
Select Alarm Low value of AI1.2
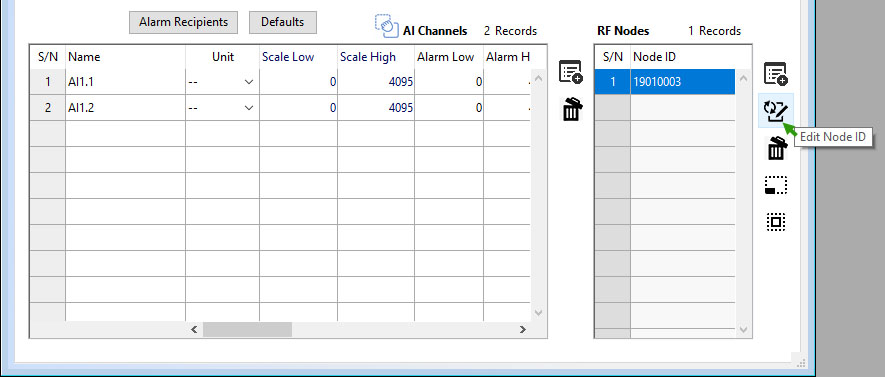pyautogui.click(x=449, y=108)
